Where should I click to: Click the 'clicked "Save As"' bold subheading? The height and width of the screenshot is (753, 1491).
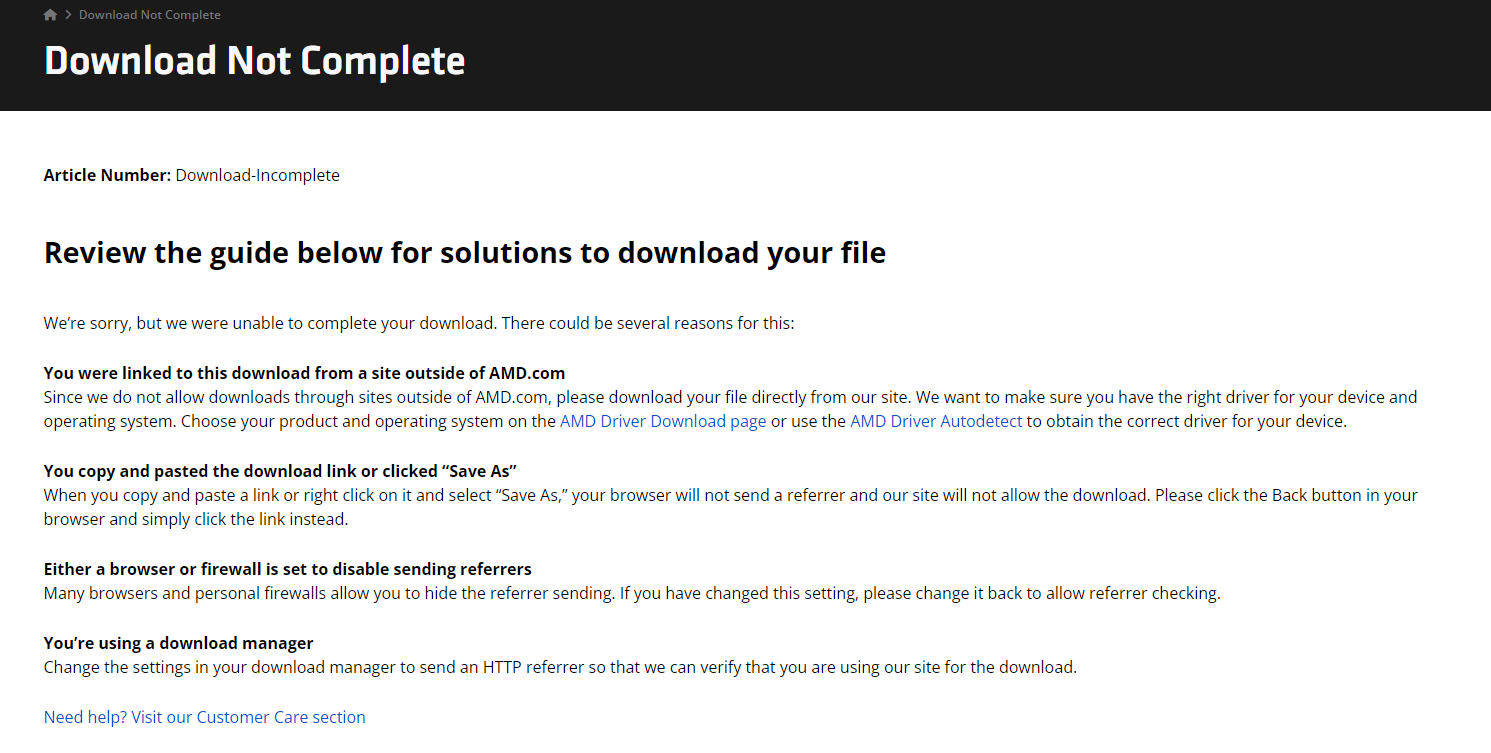click(280, 471)
